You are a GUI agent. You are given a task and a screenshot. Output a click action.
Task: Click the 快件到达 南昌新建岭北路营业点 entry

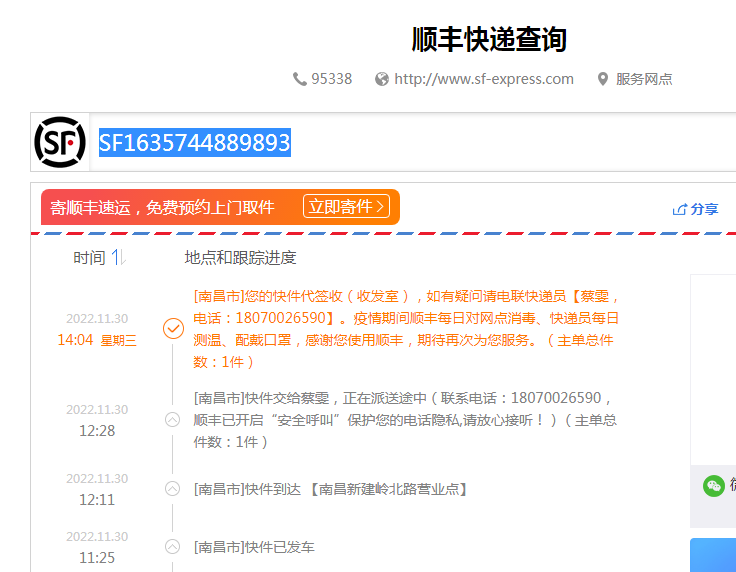(x=331, y=489)
